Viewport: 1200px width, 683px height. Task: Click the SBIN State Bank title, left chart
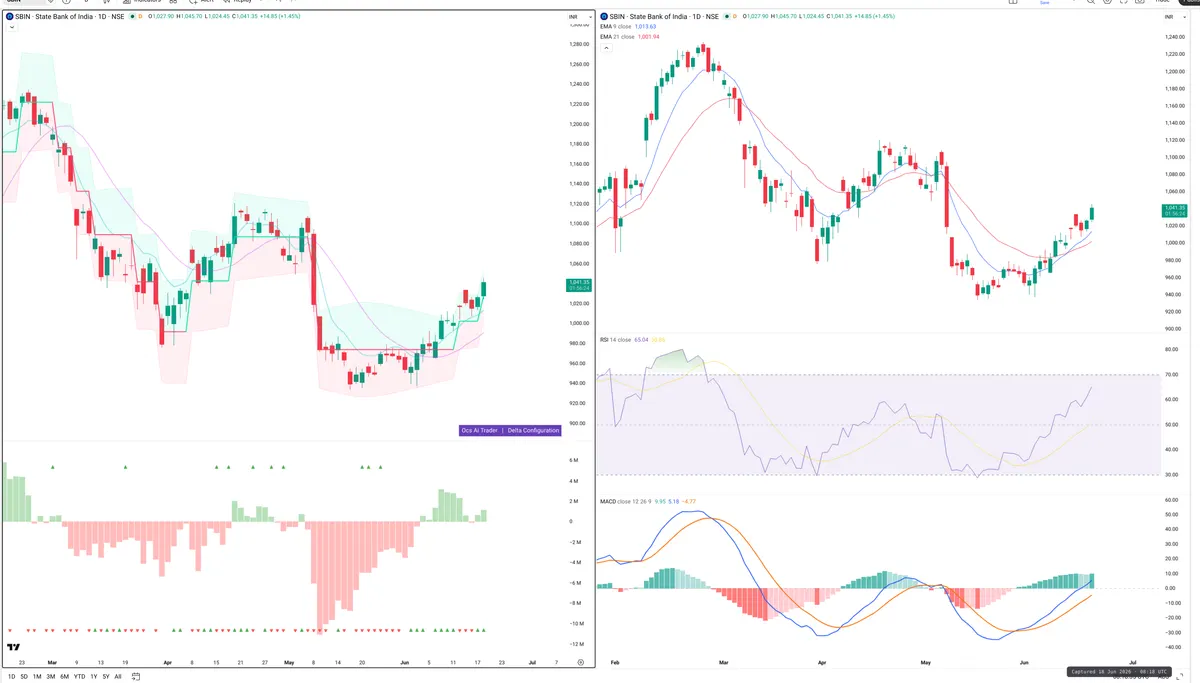point(69,17)
